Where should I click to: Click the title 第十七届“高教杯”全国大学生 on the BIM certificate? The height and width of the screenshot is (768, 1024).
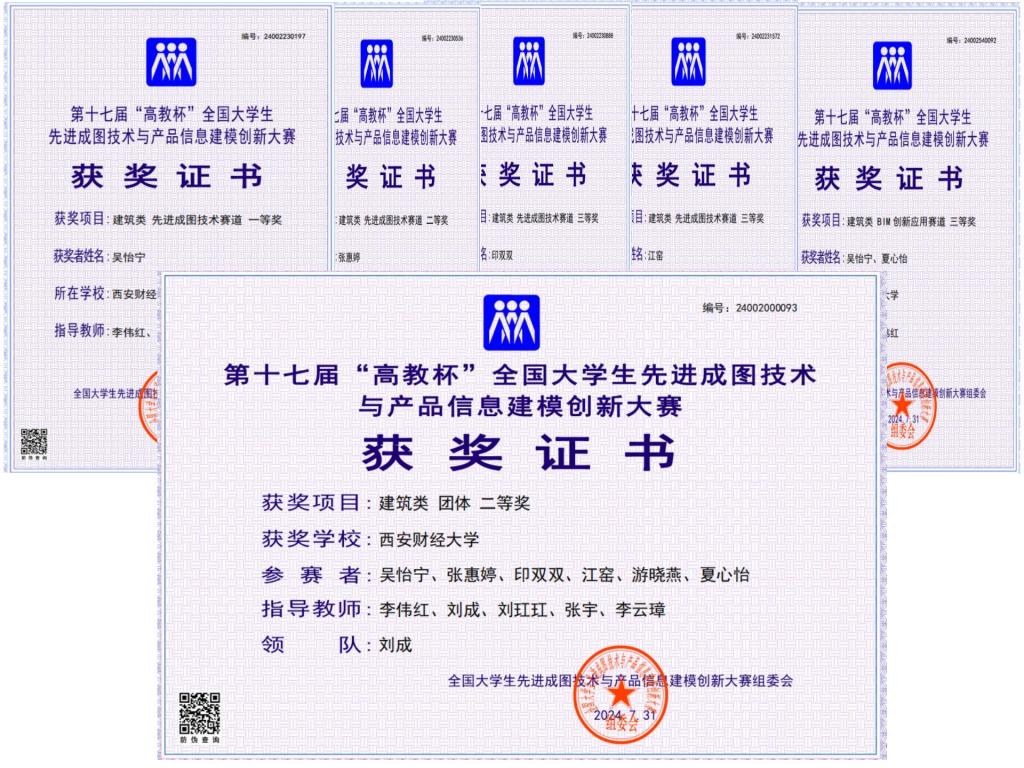point(892,118)
